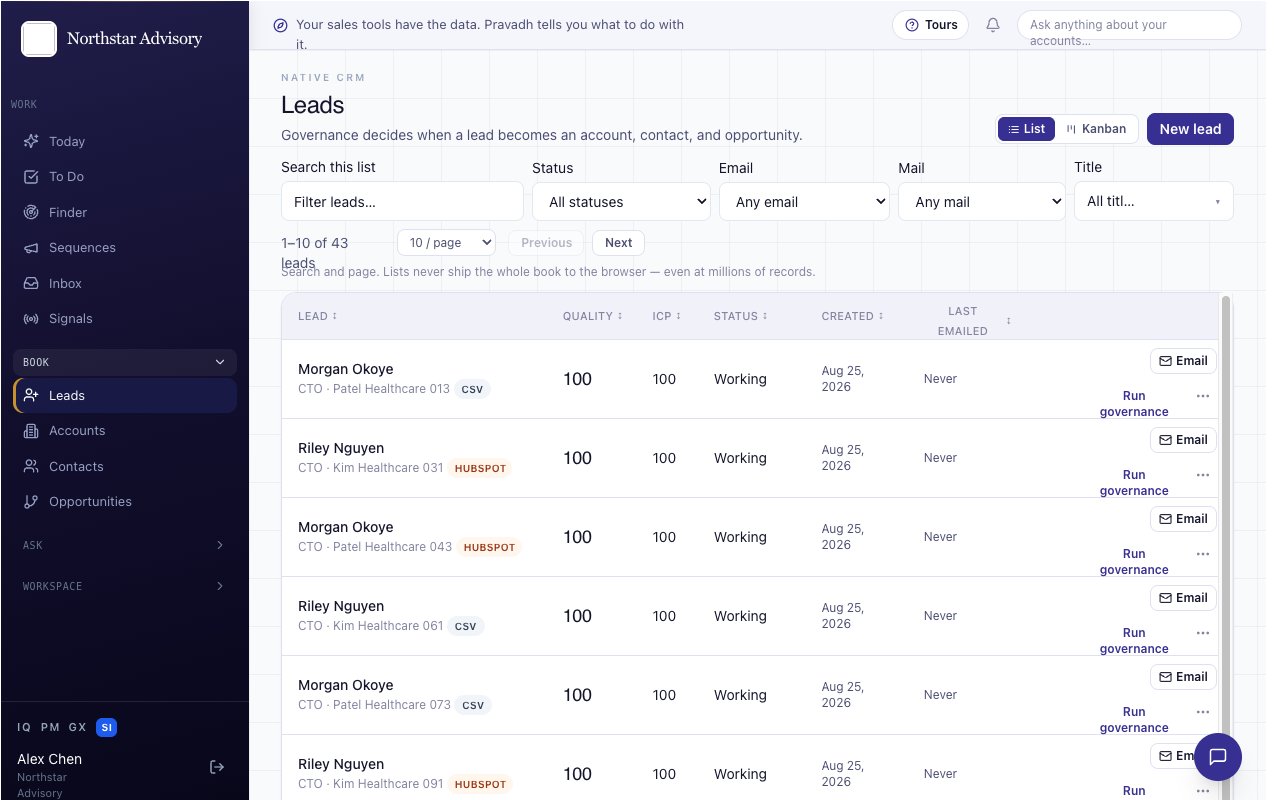
Task: Open more options for Riley Nguyen Kim Healthcare 031
Action: 1203,475
